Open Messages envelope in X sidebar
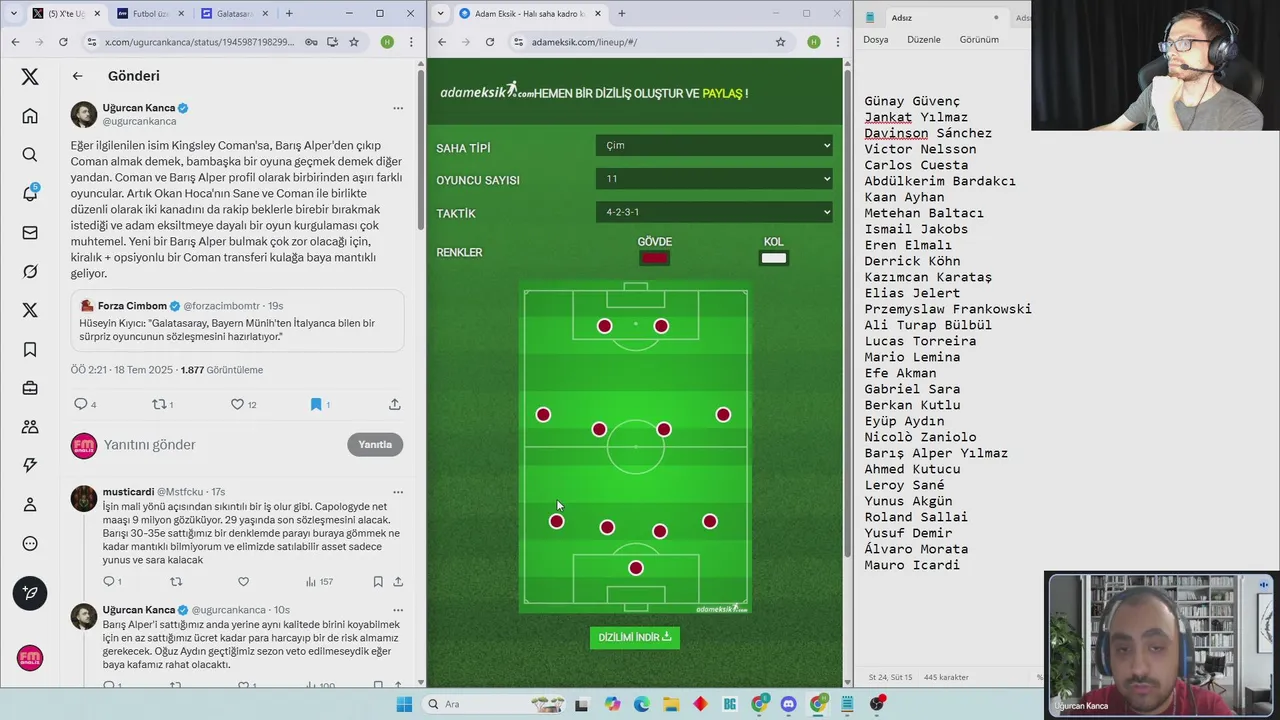This screenshot has height=720, width=1280. 30,233
